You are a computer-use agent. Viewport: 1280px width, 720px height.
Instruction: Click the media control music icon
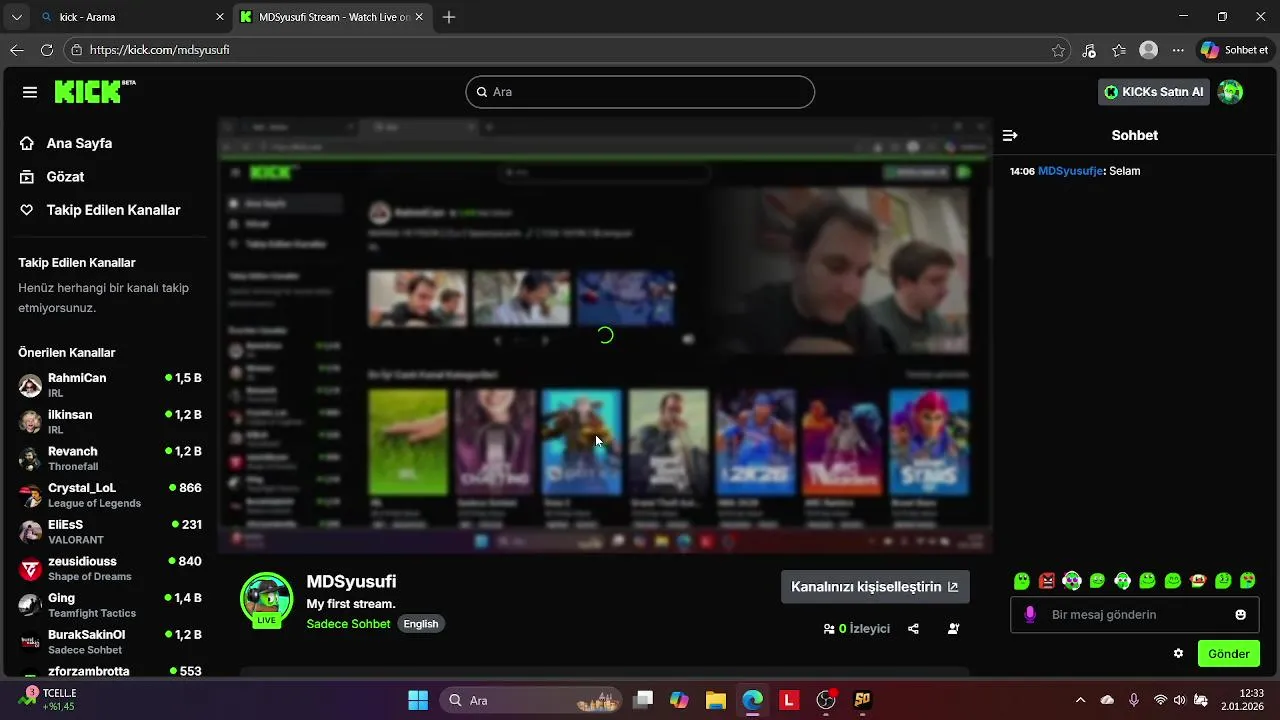tap(1090, 50)
